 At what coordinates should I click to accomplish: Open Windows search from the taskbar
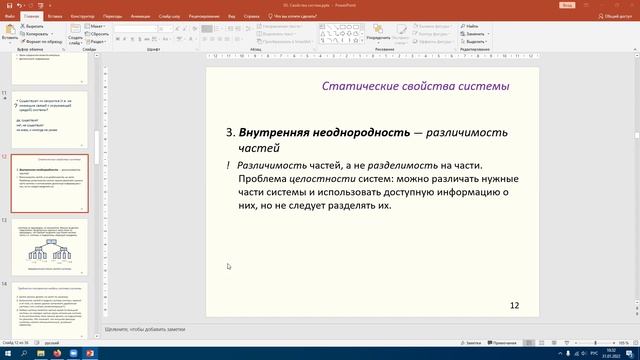[24, 353]
